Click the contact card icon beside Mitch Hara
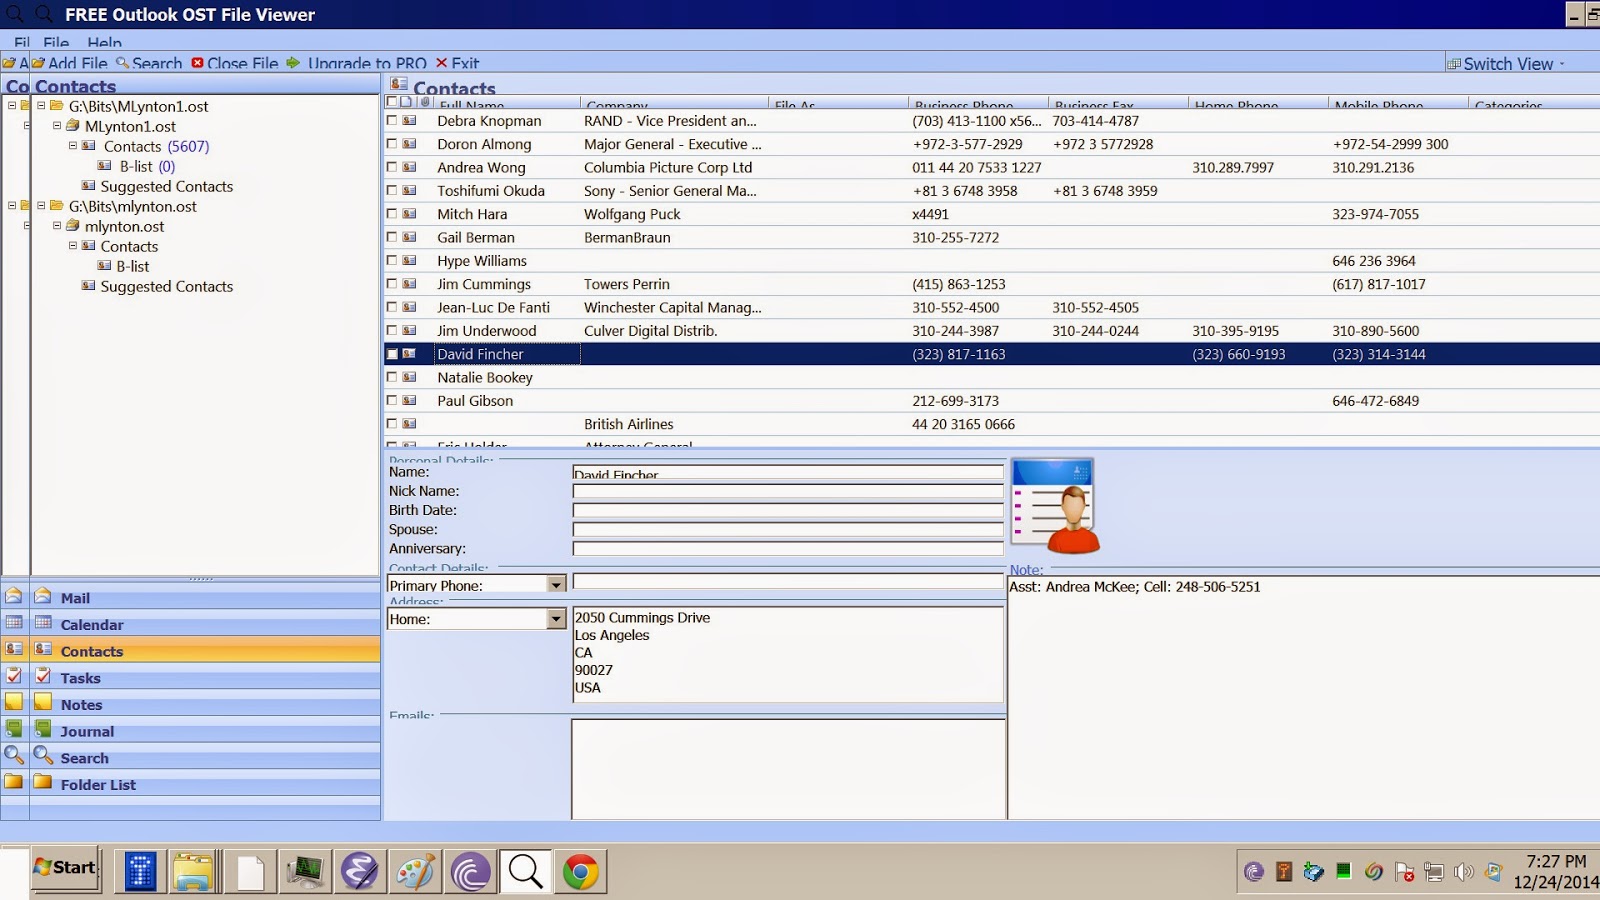Viewport: 1600px width, 900px height. coord(409,213)
